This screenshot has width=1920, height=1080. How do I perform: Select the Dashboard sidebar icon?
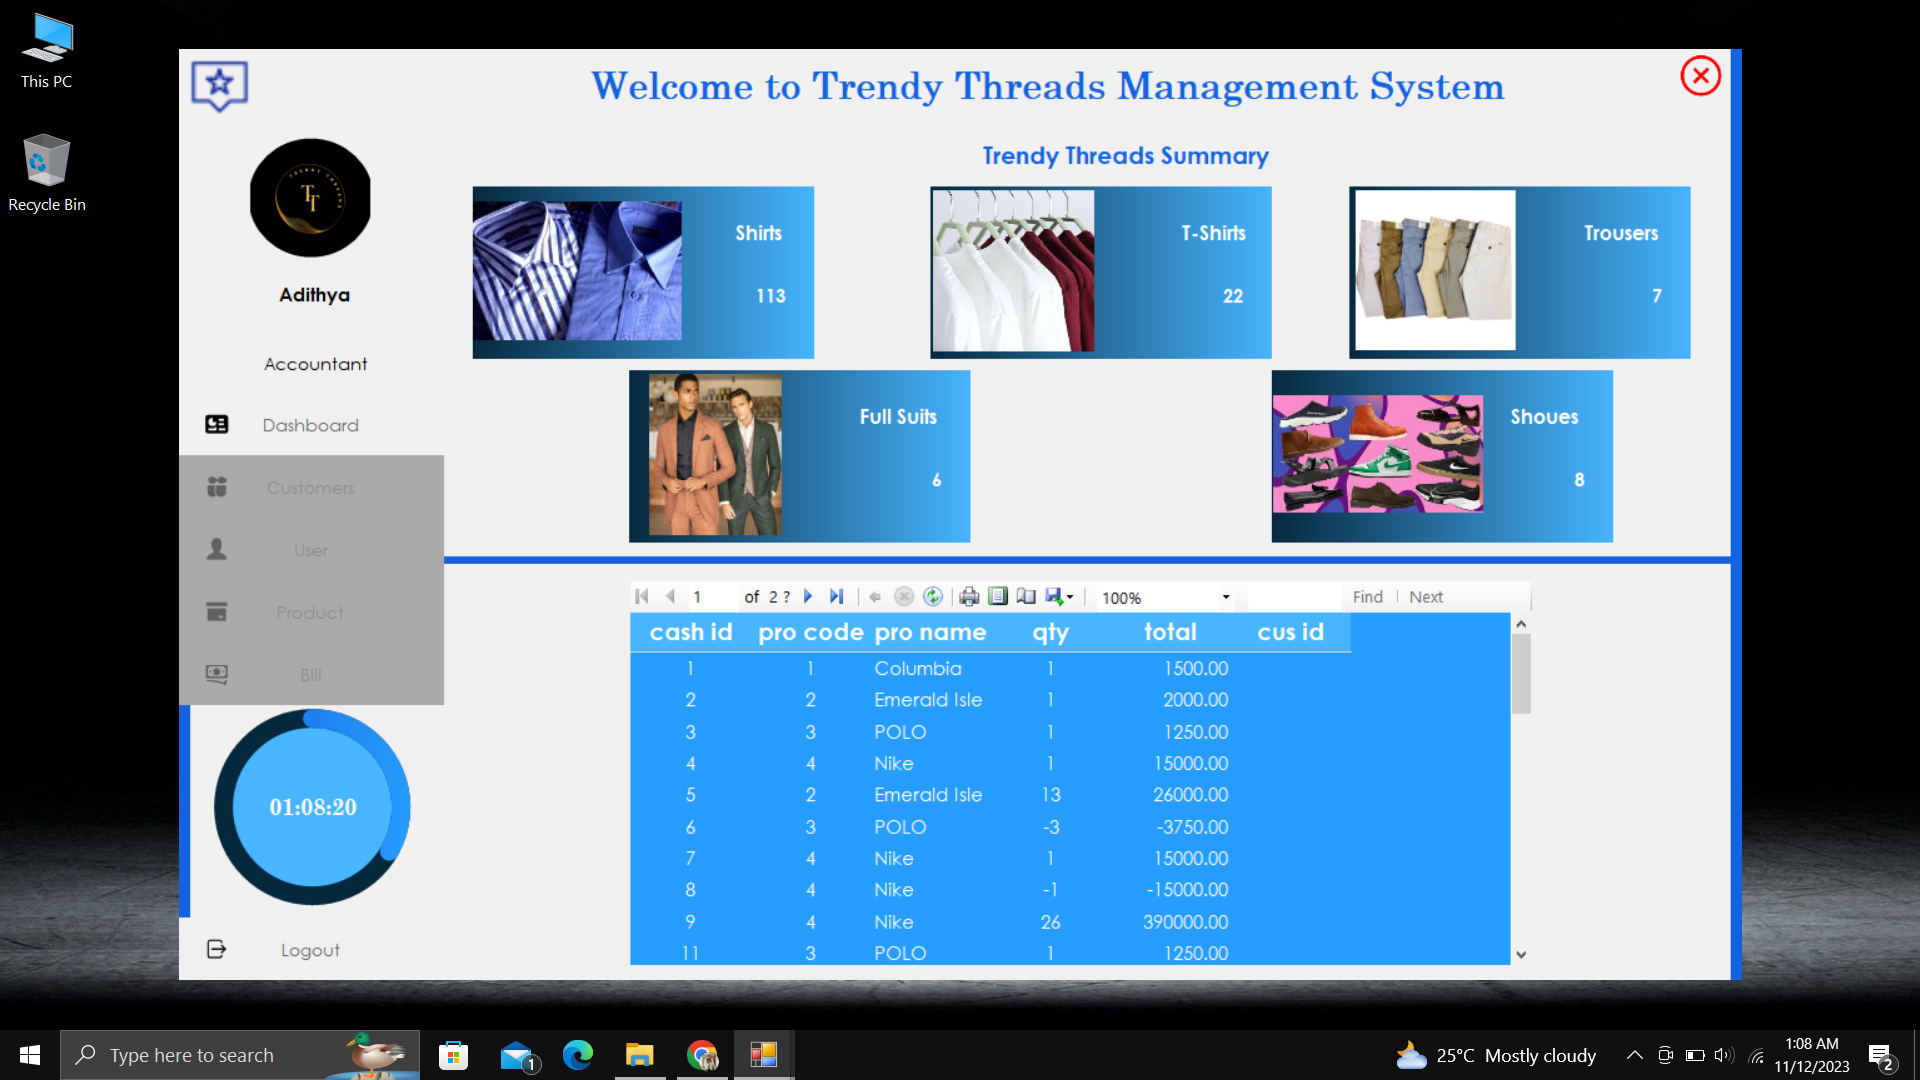tap(216, 424)
